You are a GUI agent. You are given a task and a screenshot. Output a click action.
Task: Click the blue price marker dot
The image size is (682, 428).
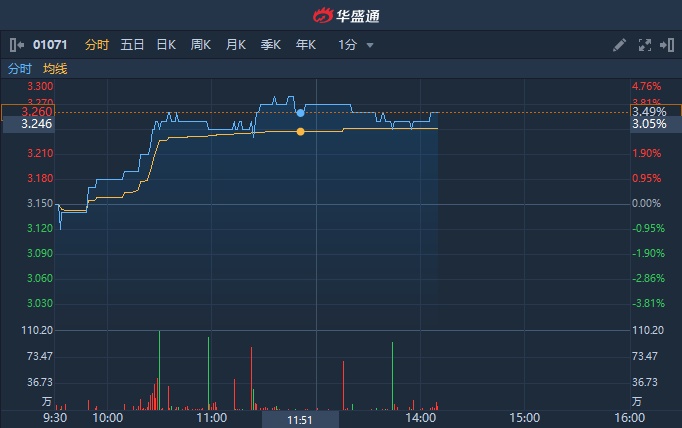click(x=300, y=113)
